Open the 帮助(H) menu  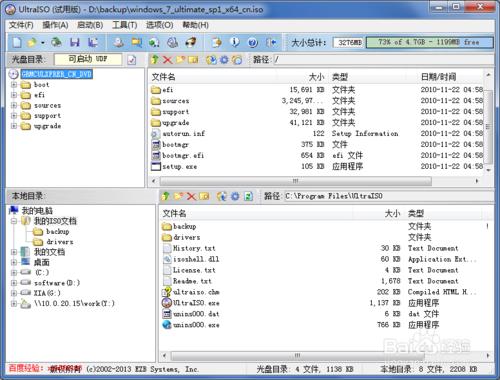[195, 25]
